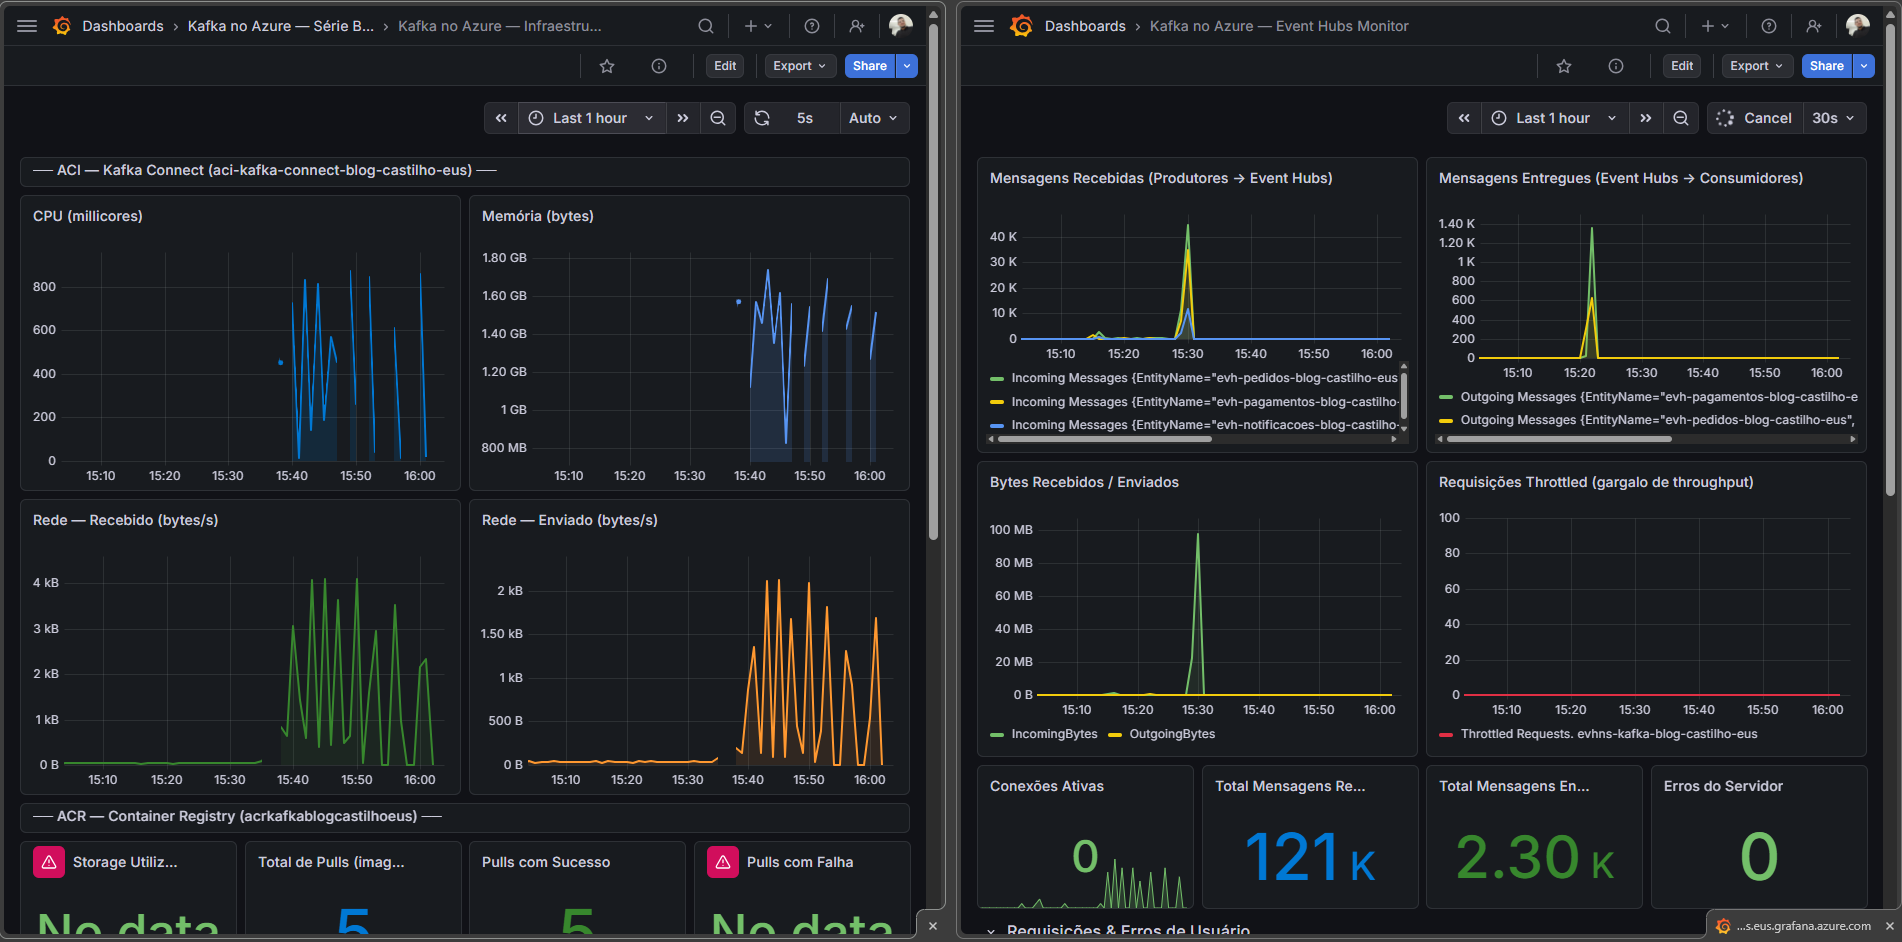Open Kafka no Azure Série B breadcrumb
Image resolution: width=1902 pixels, height=942 pixels.
tap(281, 26)
